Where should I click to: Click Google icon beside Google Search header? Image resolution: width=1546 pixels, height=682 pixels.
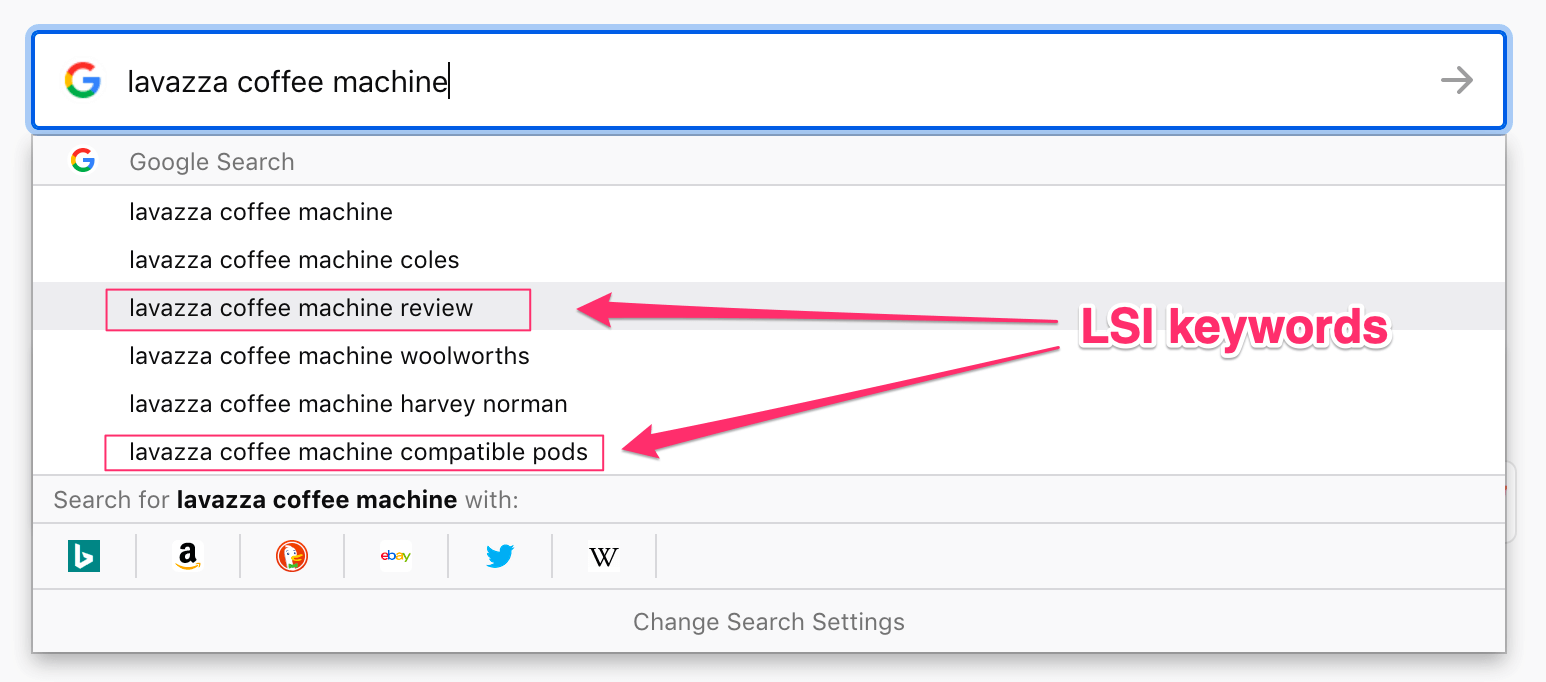point(83,161)
